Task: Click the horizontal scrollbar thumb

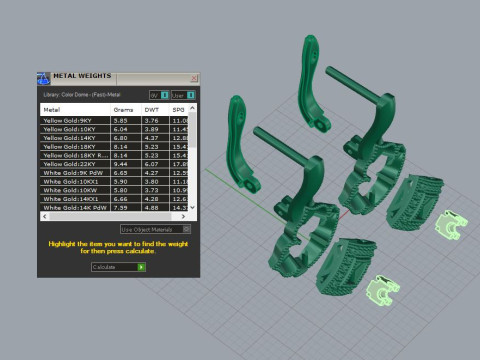Action: (110, 216)
